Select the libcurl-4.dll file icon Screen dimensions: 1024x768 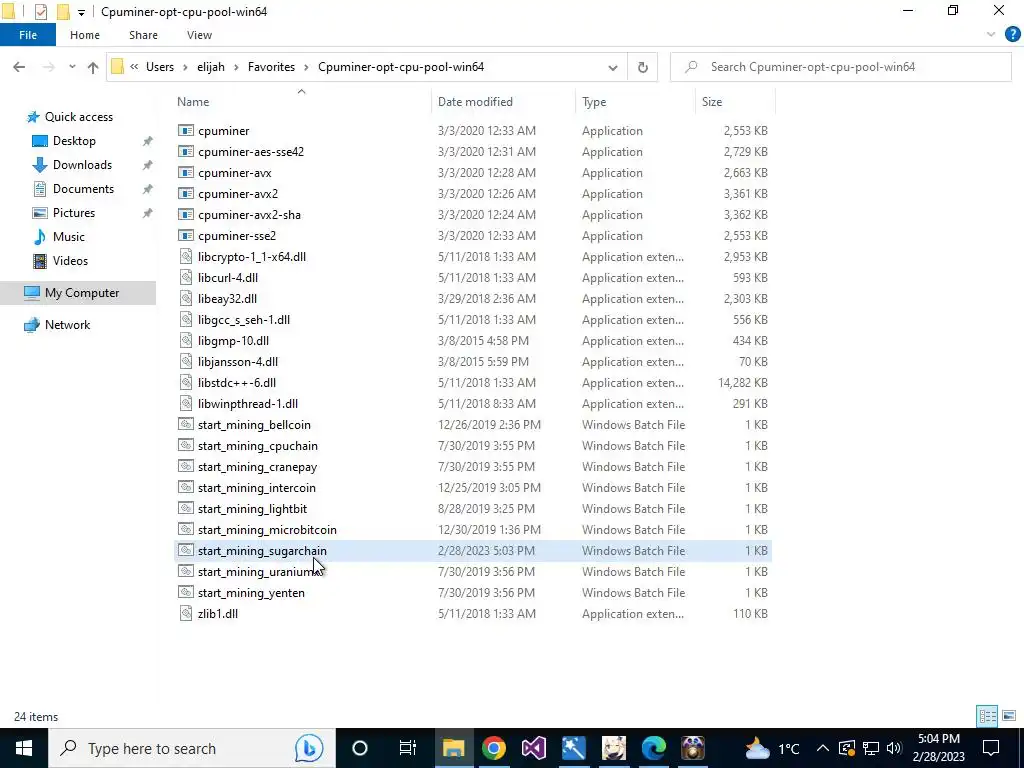(186, 278)
